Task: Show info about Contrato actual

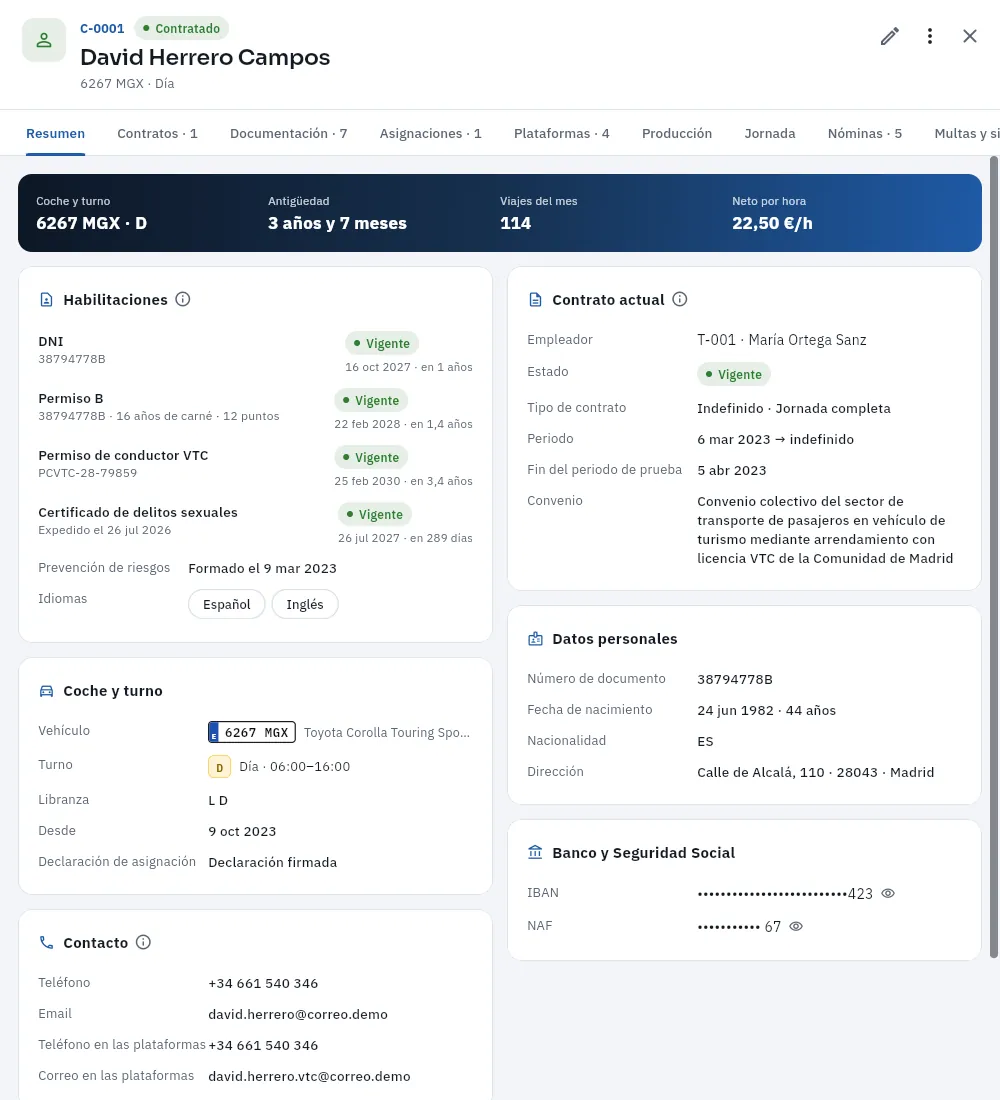Action: [x=680, y=300]
